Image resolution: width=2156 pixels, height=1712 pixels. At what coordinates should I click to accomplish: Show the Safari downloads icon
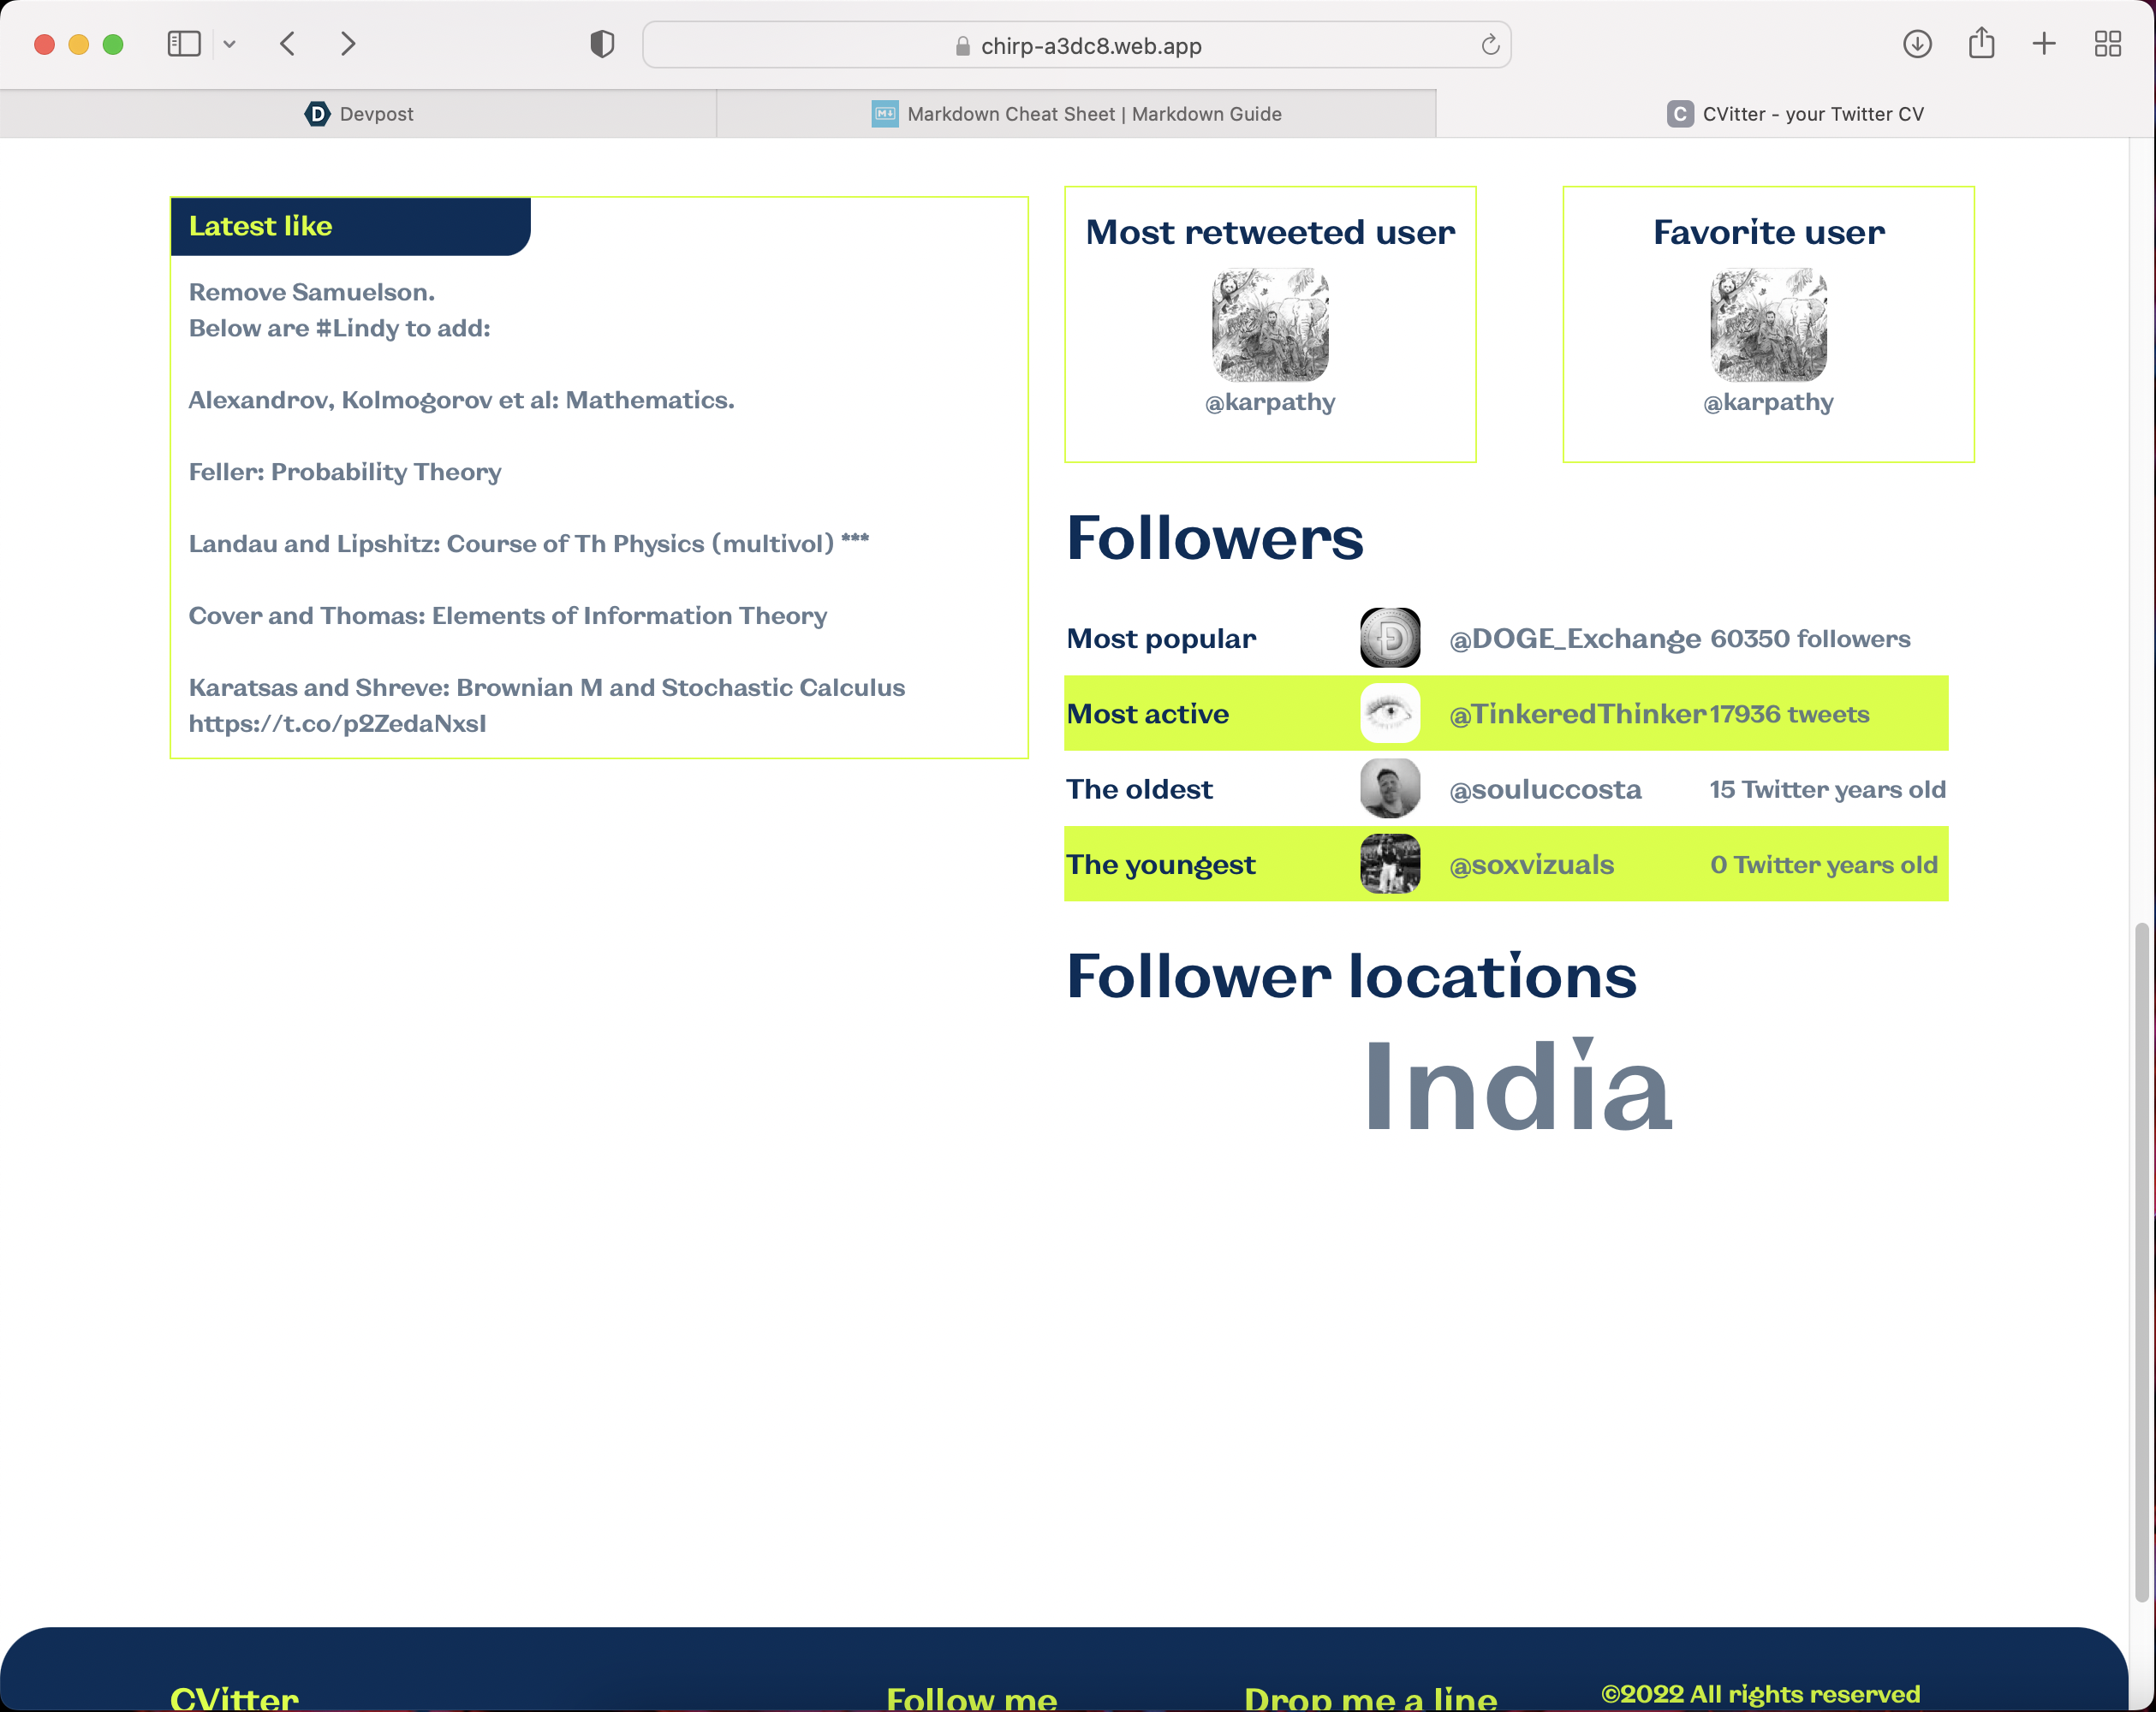point(1917,44)
